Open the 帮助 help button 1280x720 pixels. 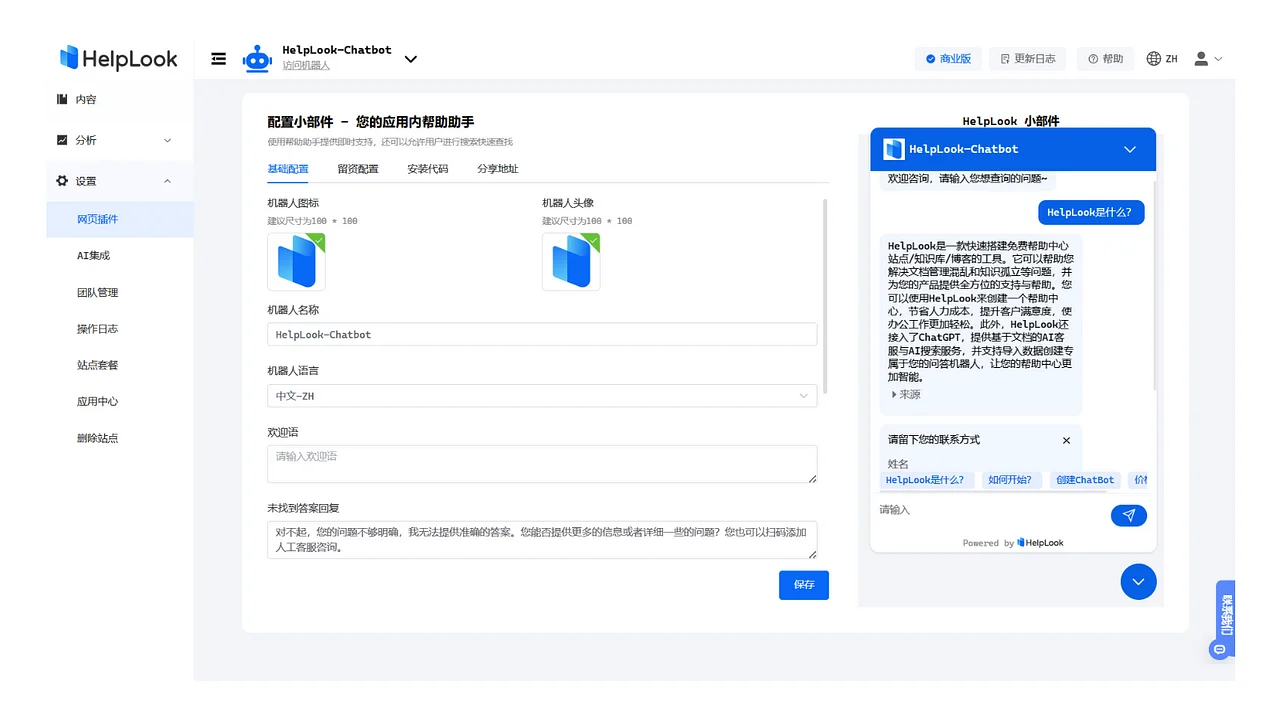tap(1106, 59)
